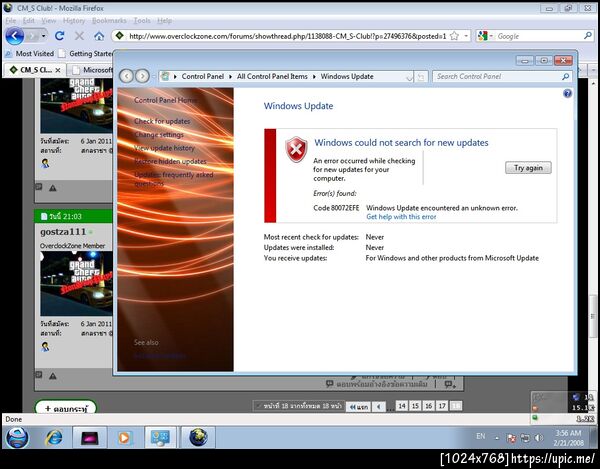600x469 pixels.
Task: Close the CM_S Club tab
Action: (x=58, y=70)
